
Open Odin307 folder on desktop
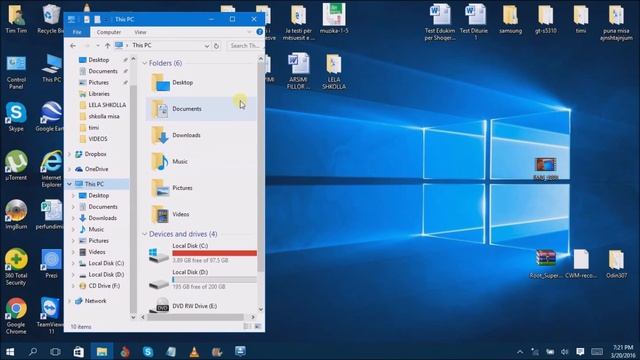(616, 264)
